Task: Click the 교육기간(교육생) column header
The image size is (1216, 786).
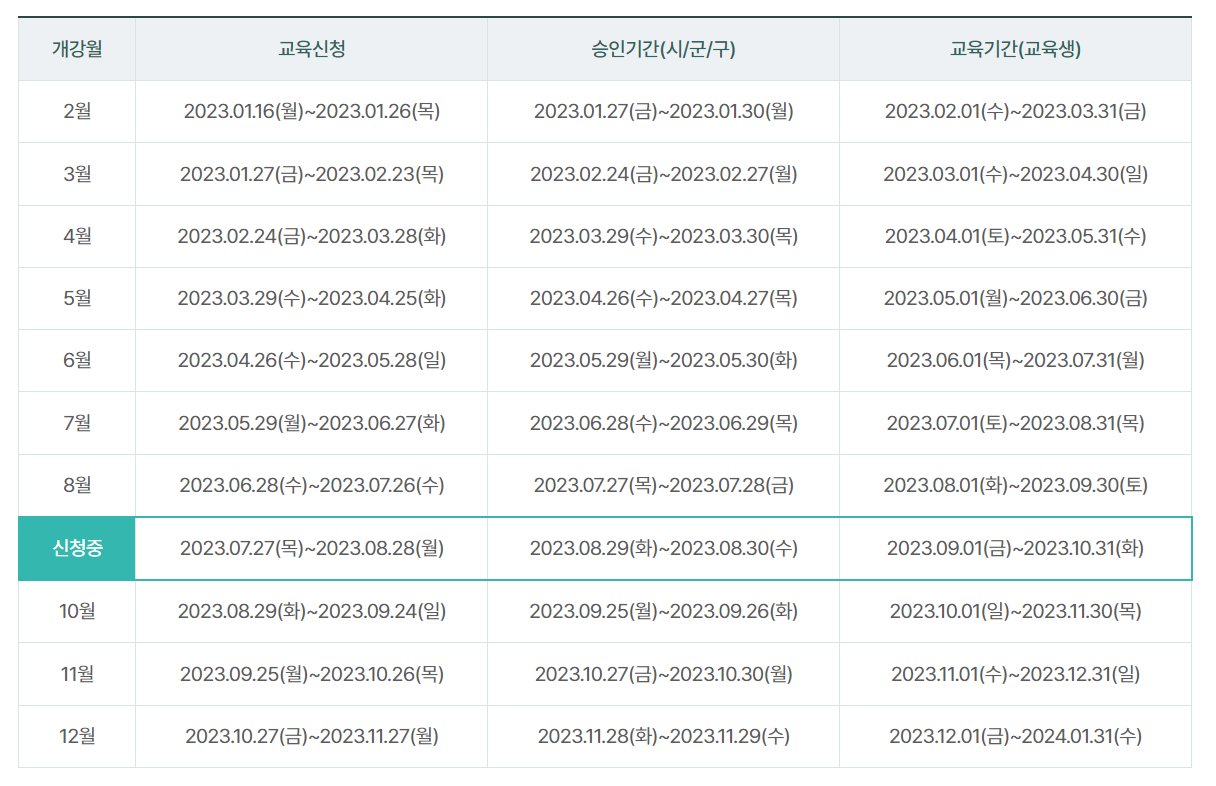Action: click(x=1015, y=49)
